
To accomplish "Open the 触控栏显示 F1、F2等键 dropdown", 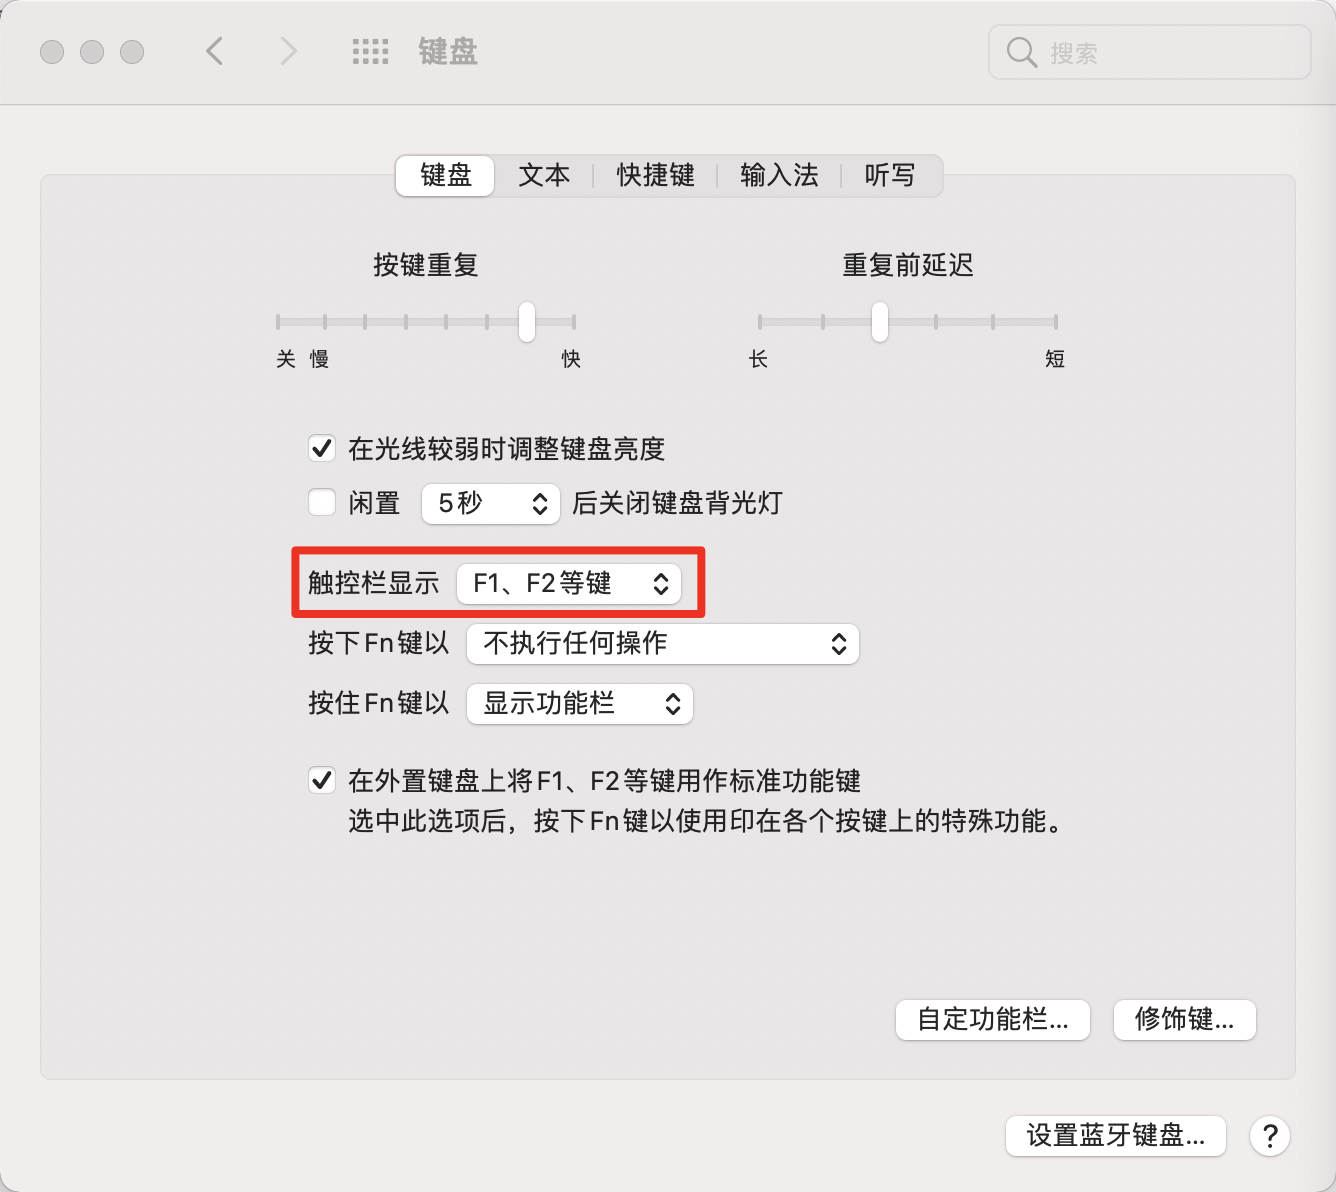I will (x=569, y=584).
